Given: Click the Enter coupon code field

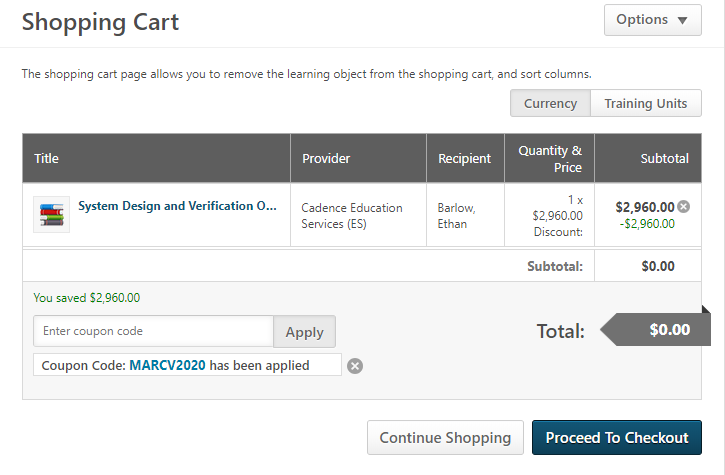Looking at the screenshot, I should point(154,331).
